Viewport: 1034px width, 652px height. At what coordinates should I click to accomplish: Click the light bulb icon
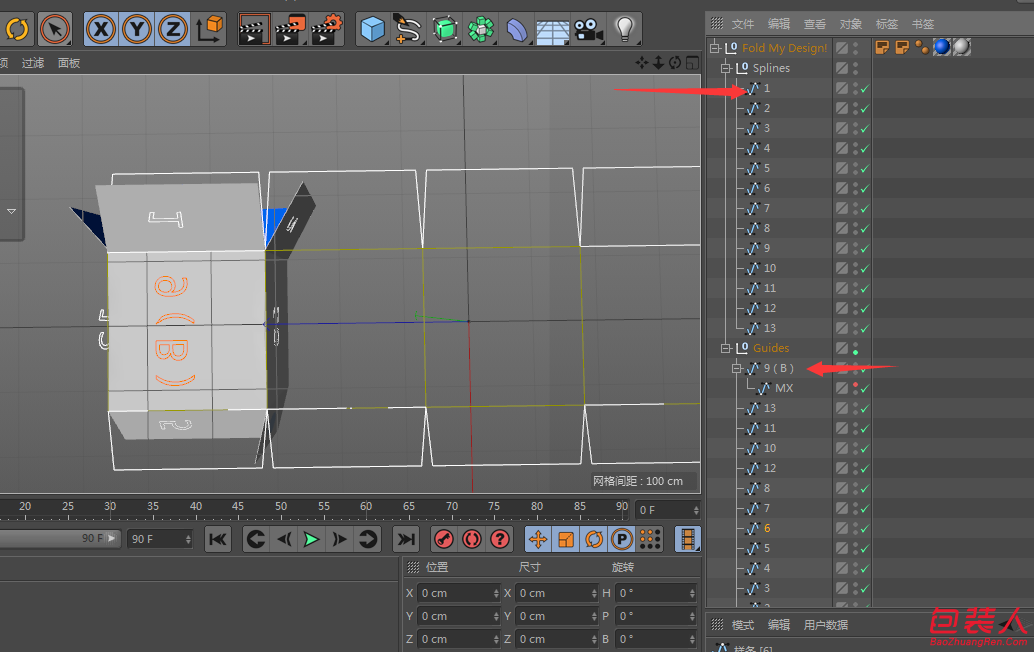pyautogui.click(x=624, y=29)
